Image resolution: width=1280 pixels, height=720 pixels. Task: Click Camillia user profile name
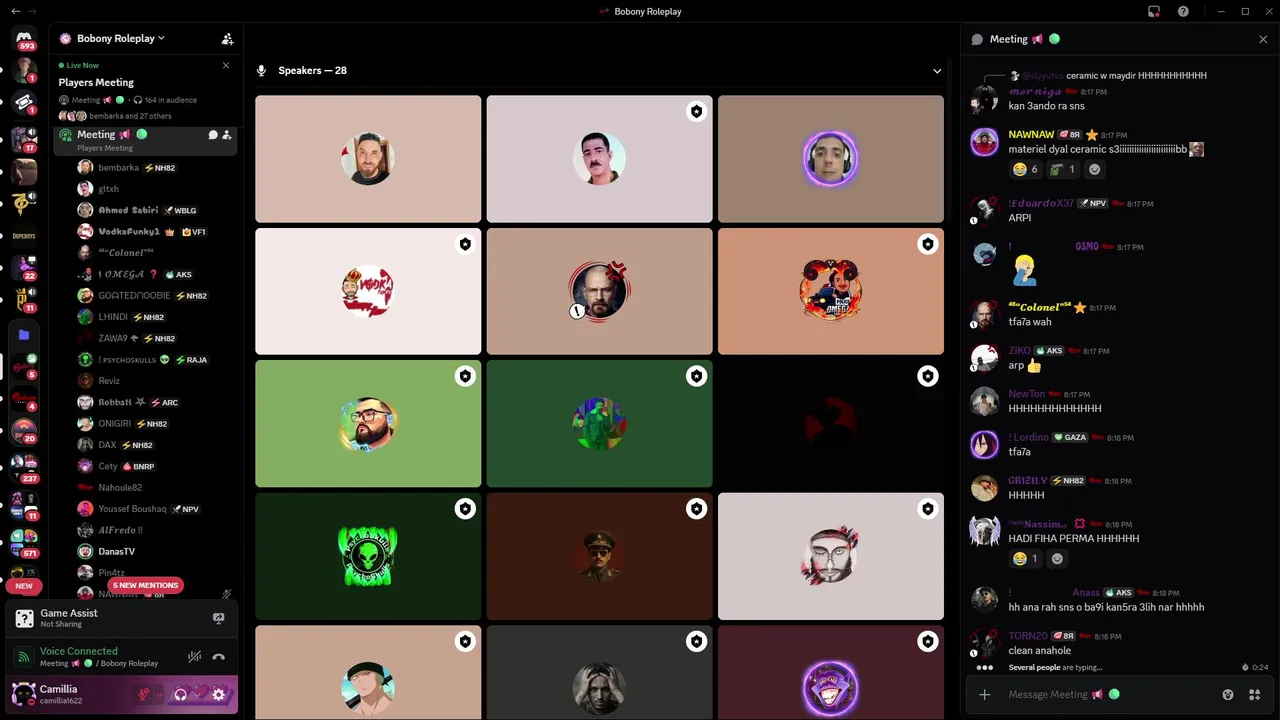[58, 689]
